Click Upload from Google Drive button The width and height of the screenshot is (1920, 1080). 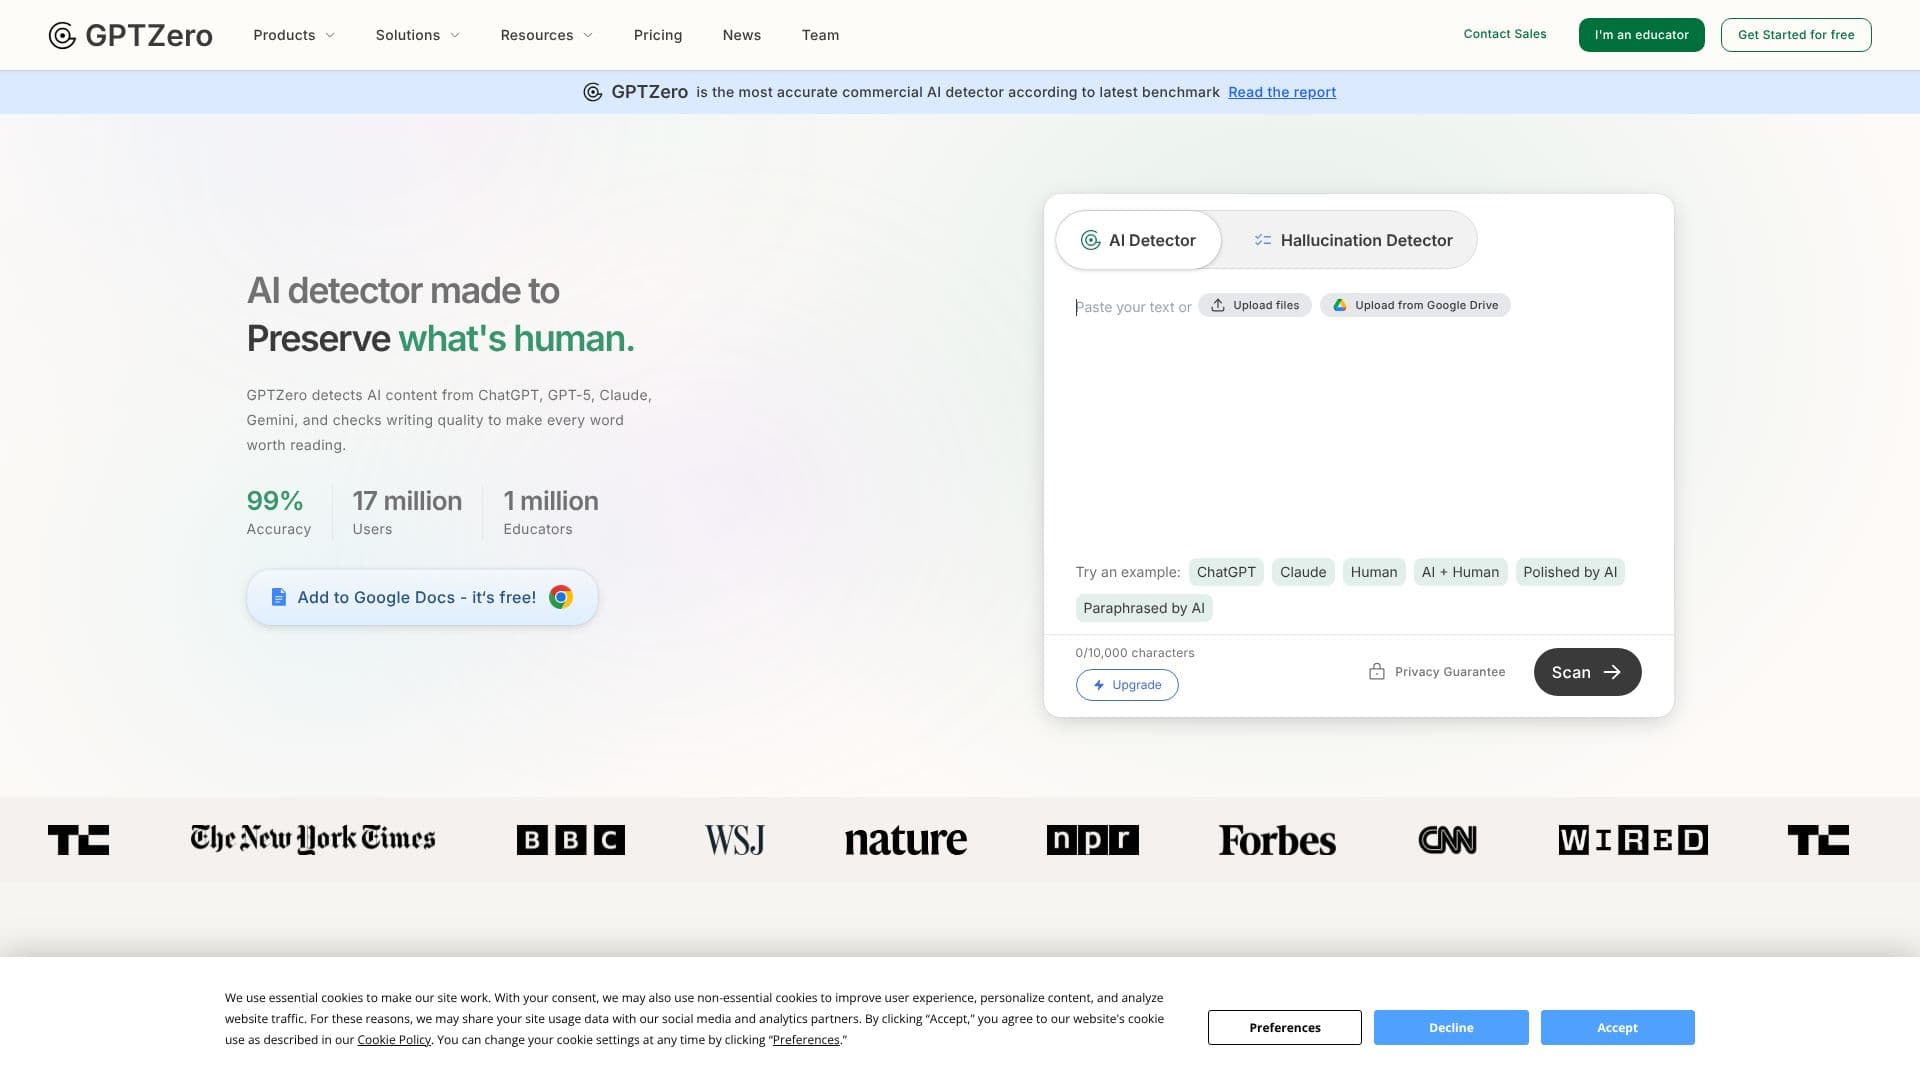pyautogui.click(x=1415, y=305)
